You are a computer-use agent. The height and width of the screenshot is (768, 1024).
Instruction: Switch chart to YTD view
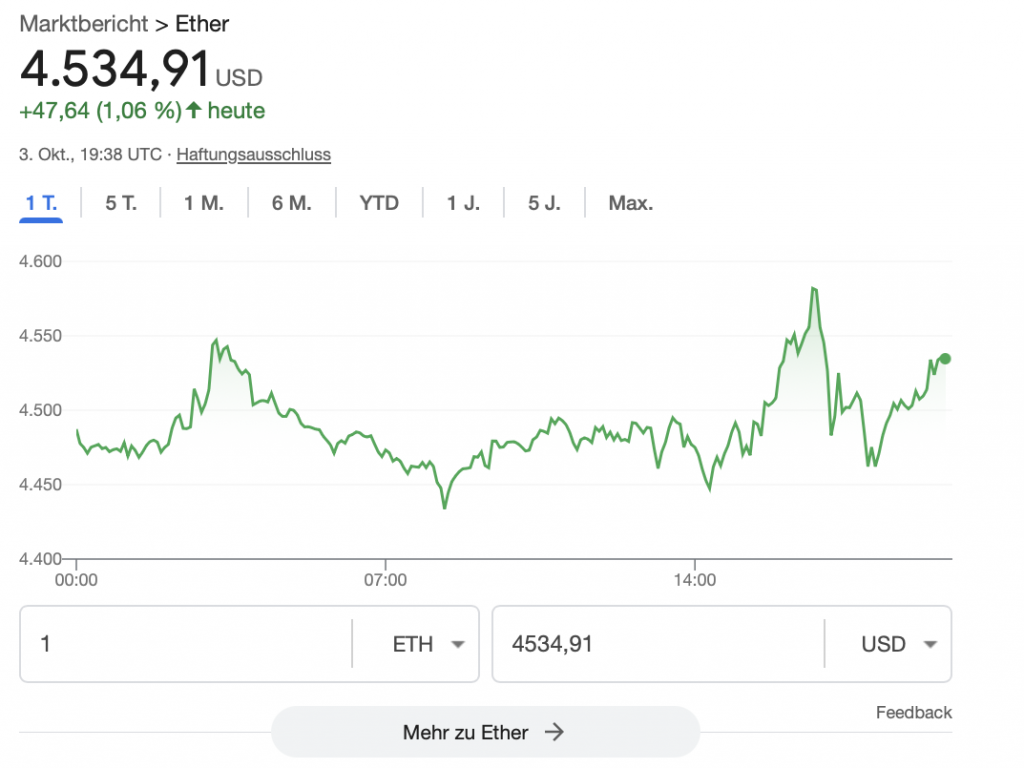380,203
